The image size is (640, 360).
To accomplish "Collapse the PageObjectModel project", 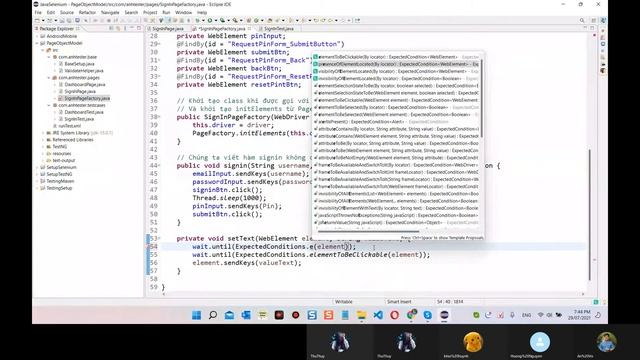I will tap(38, 43).
